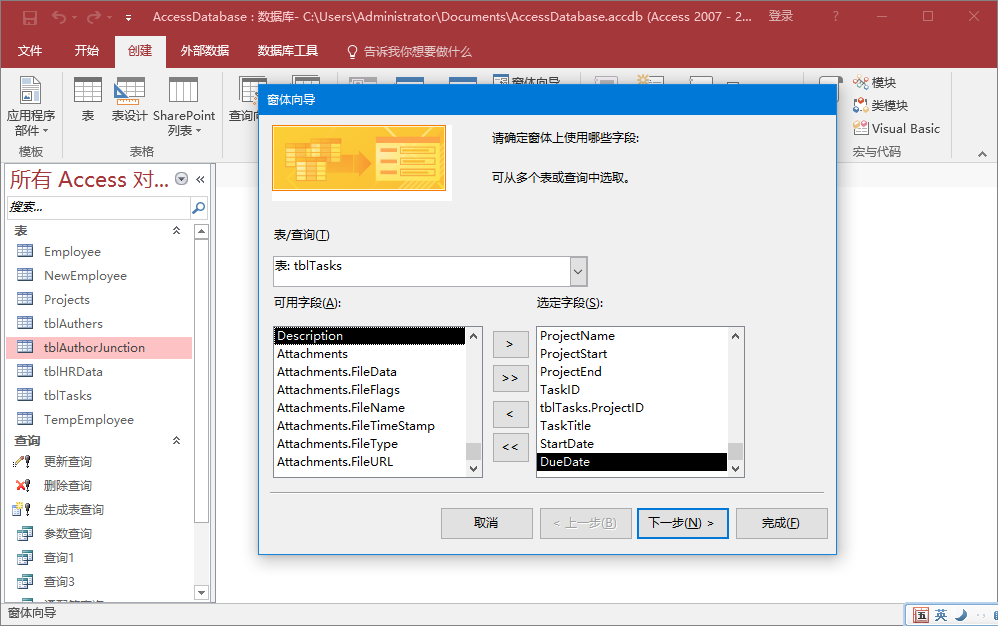998x626 pixels.
Task: Open tblTasks table in navigation pane
Action: tap(67, 396)
